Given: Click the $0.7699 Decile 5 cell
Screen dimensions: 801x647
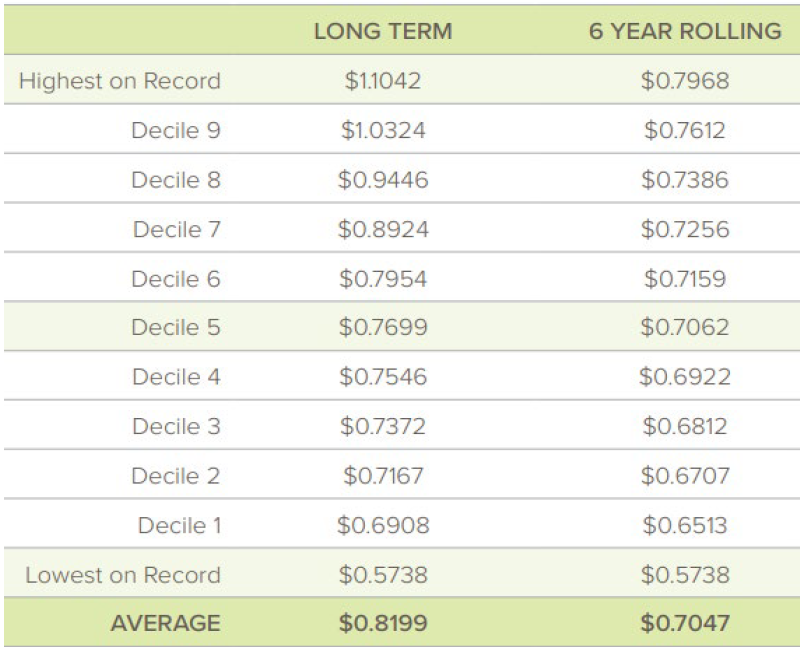Looking at the screenshot, I should click(383, 327).
